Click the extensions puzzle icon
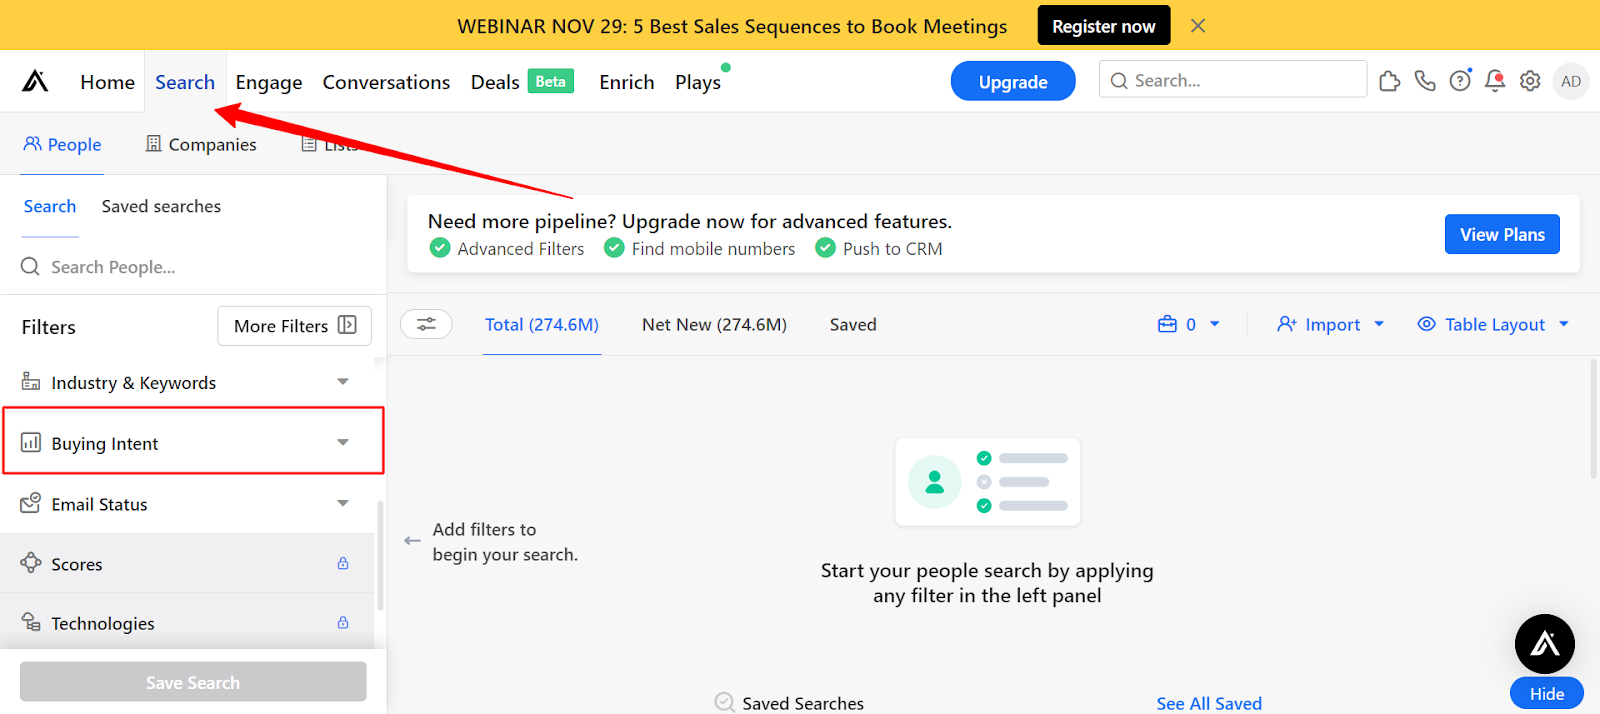The height and width of the screenshot is (714, 1600). pos(1389,81)
